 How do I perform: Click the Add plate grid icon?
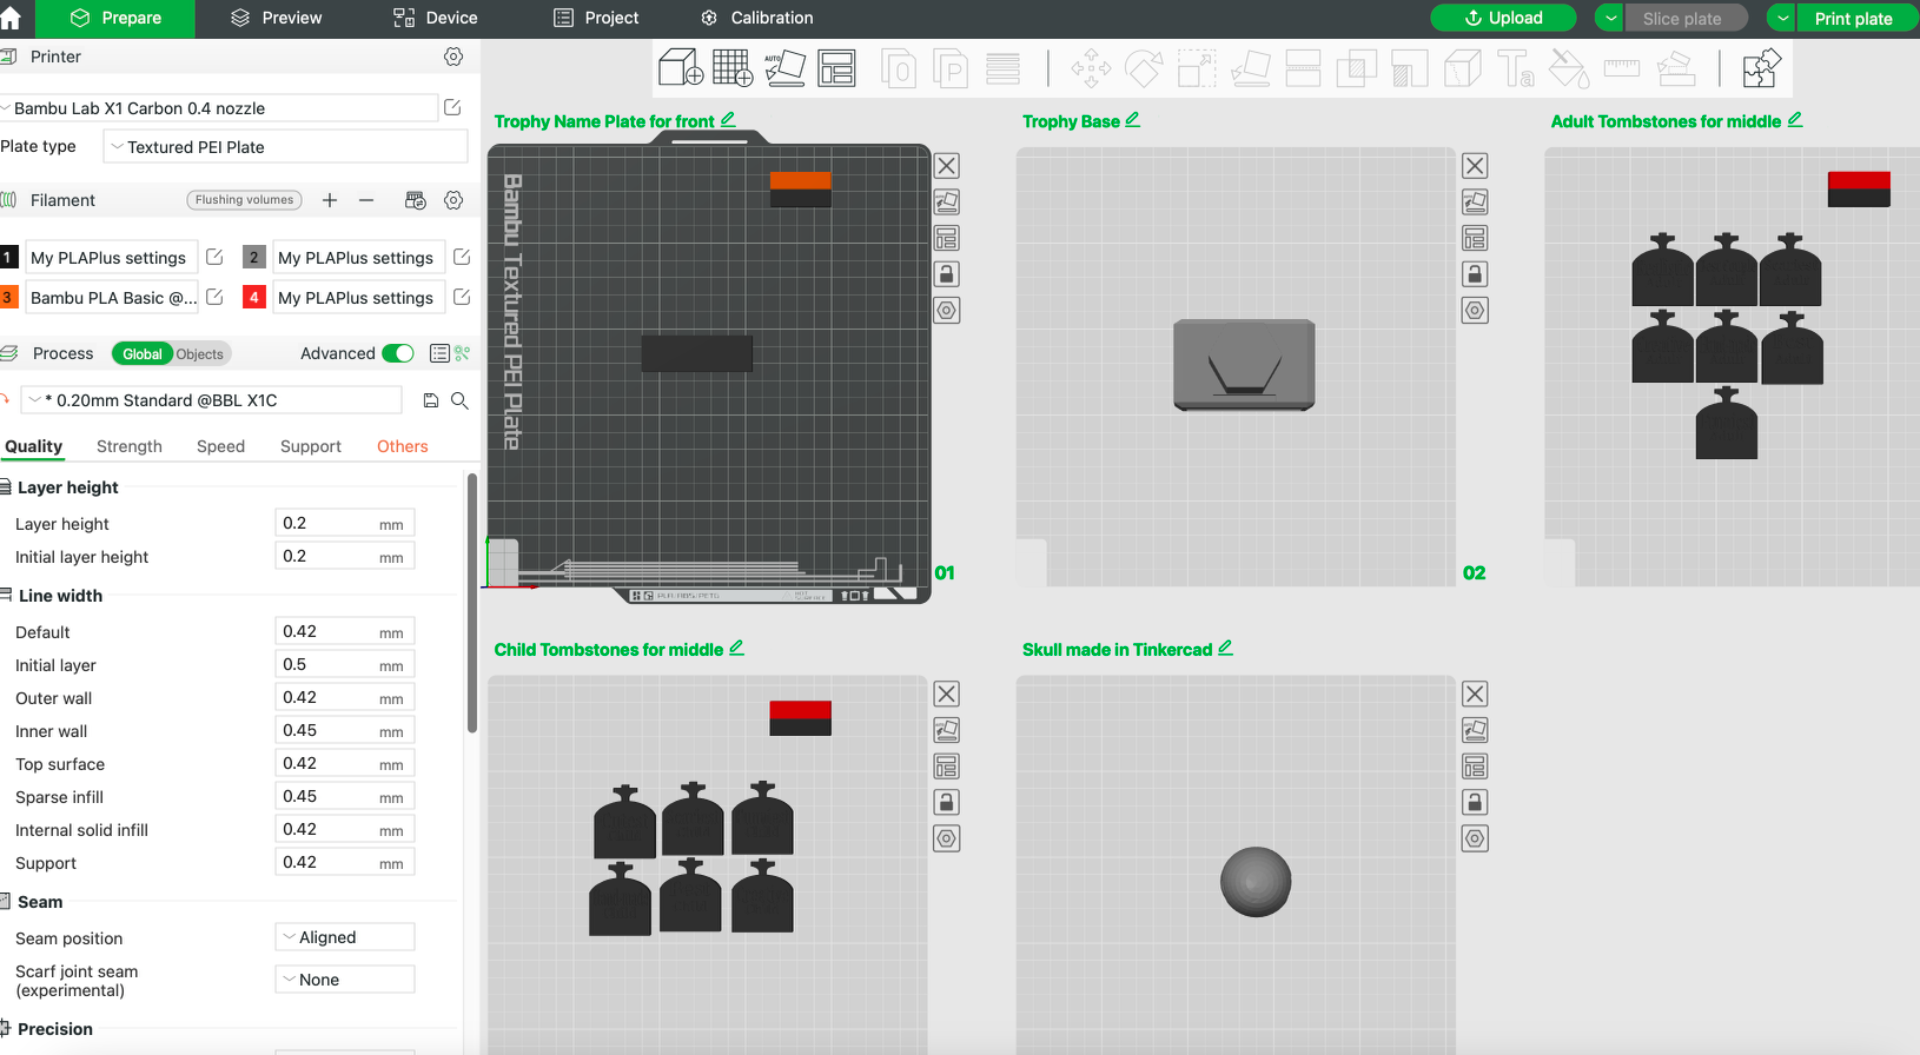732,68
